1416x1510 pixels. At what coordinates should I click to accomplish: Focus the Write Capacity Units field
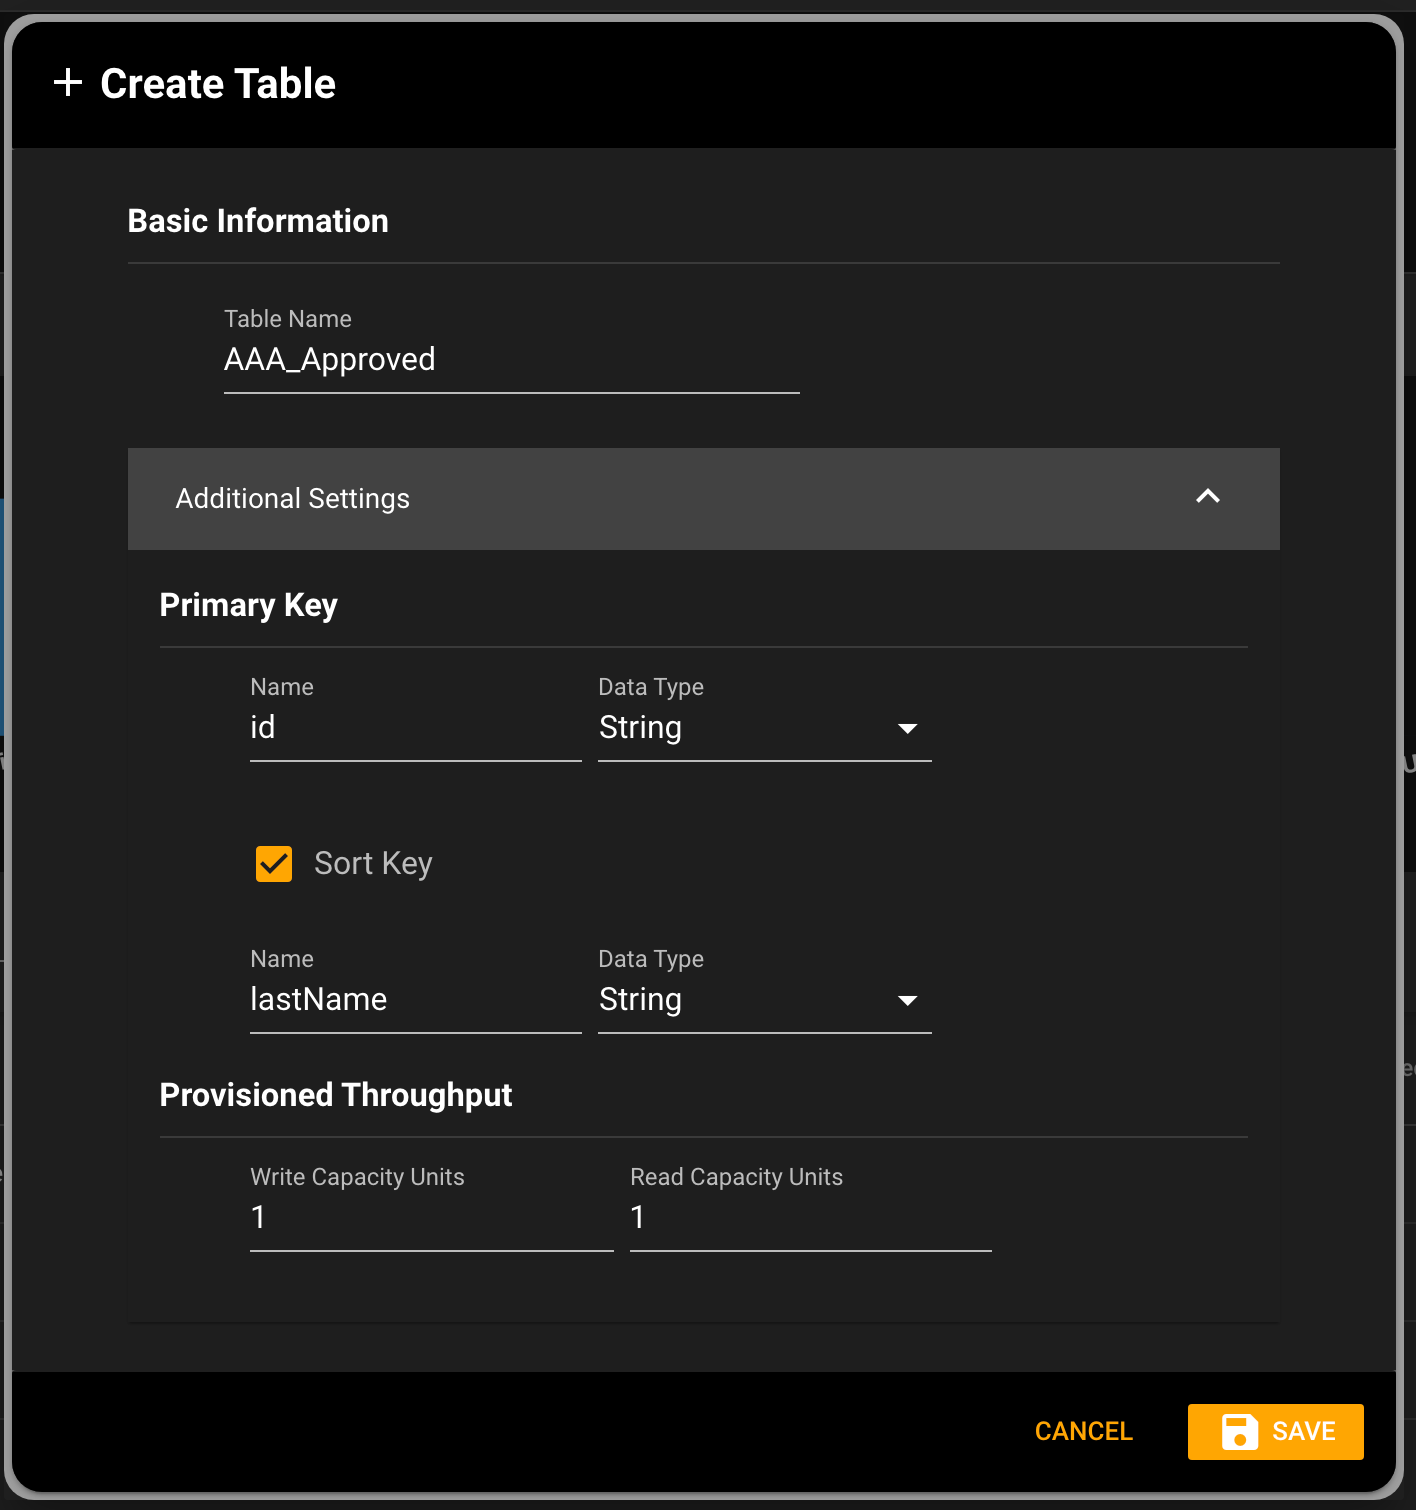432,1218
